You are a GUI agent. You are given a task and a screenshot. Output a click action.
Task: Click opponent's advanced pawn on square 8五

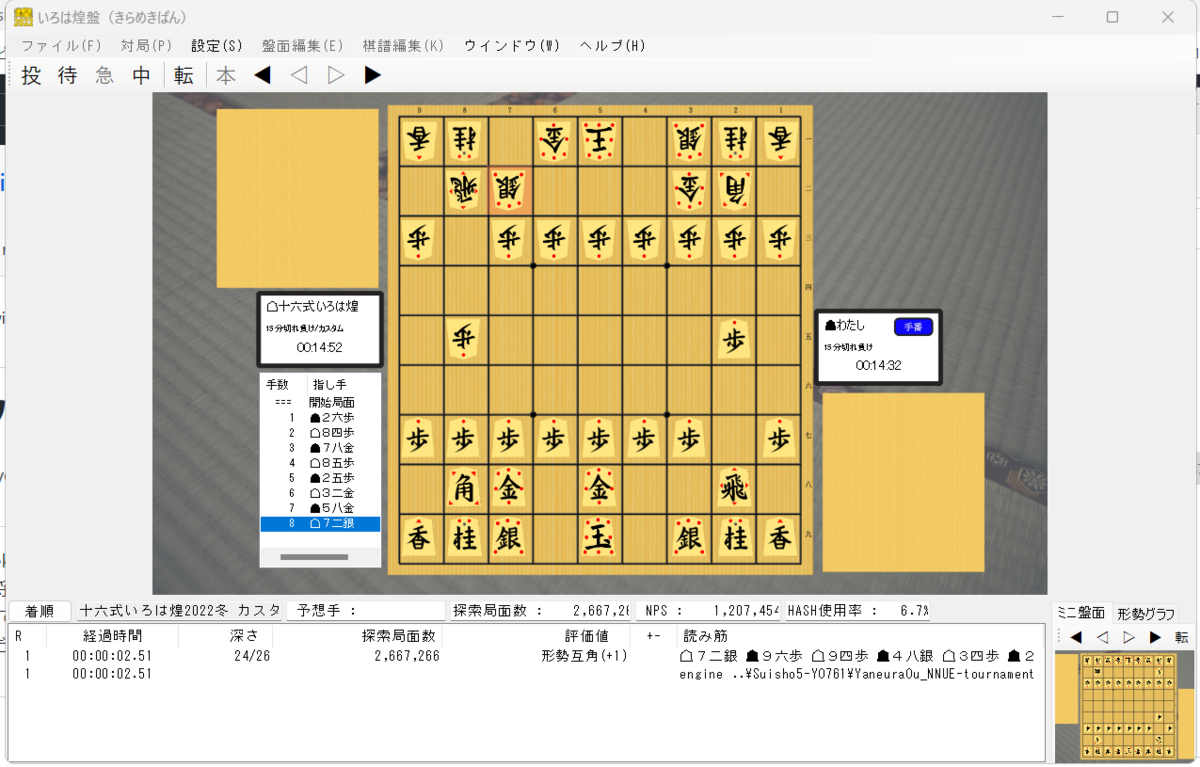click(465, 339)
